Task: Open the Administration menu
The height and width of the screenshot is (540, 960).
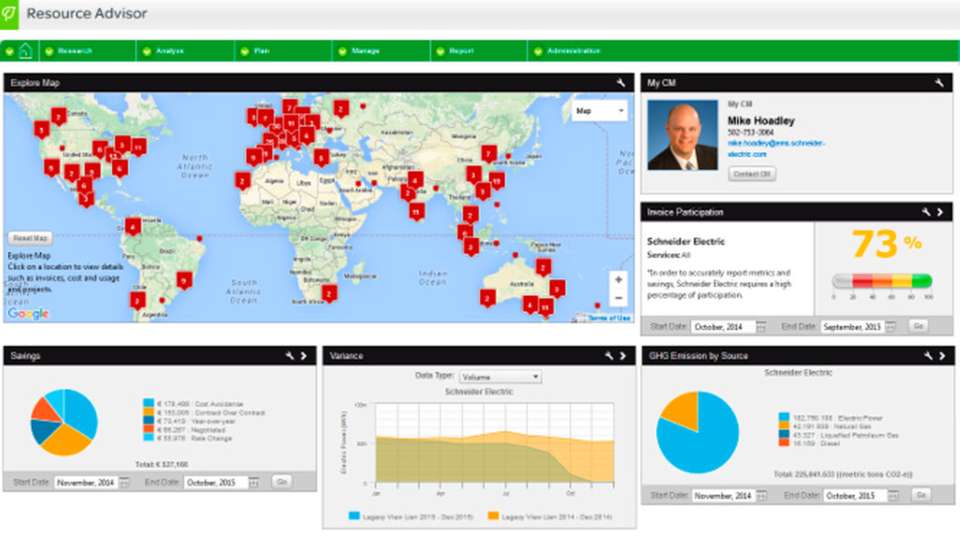Action: (x=573, y=51)
